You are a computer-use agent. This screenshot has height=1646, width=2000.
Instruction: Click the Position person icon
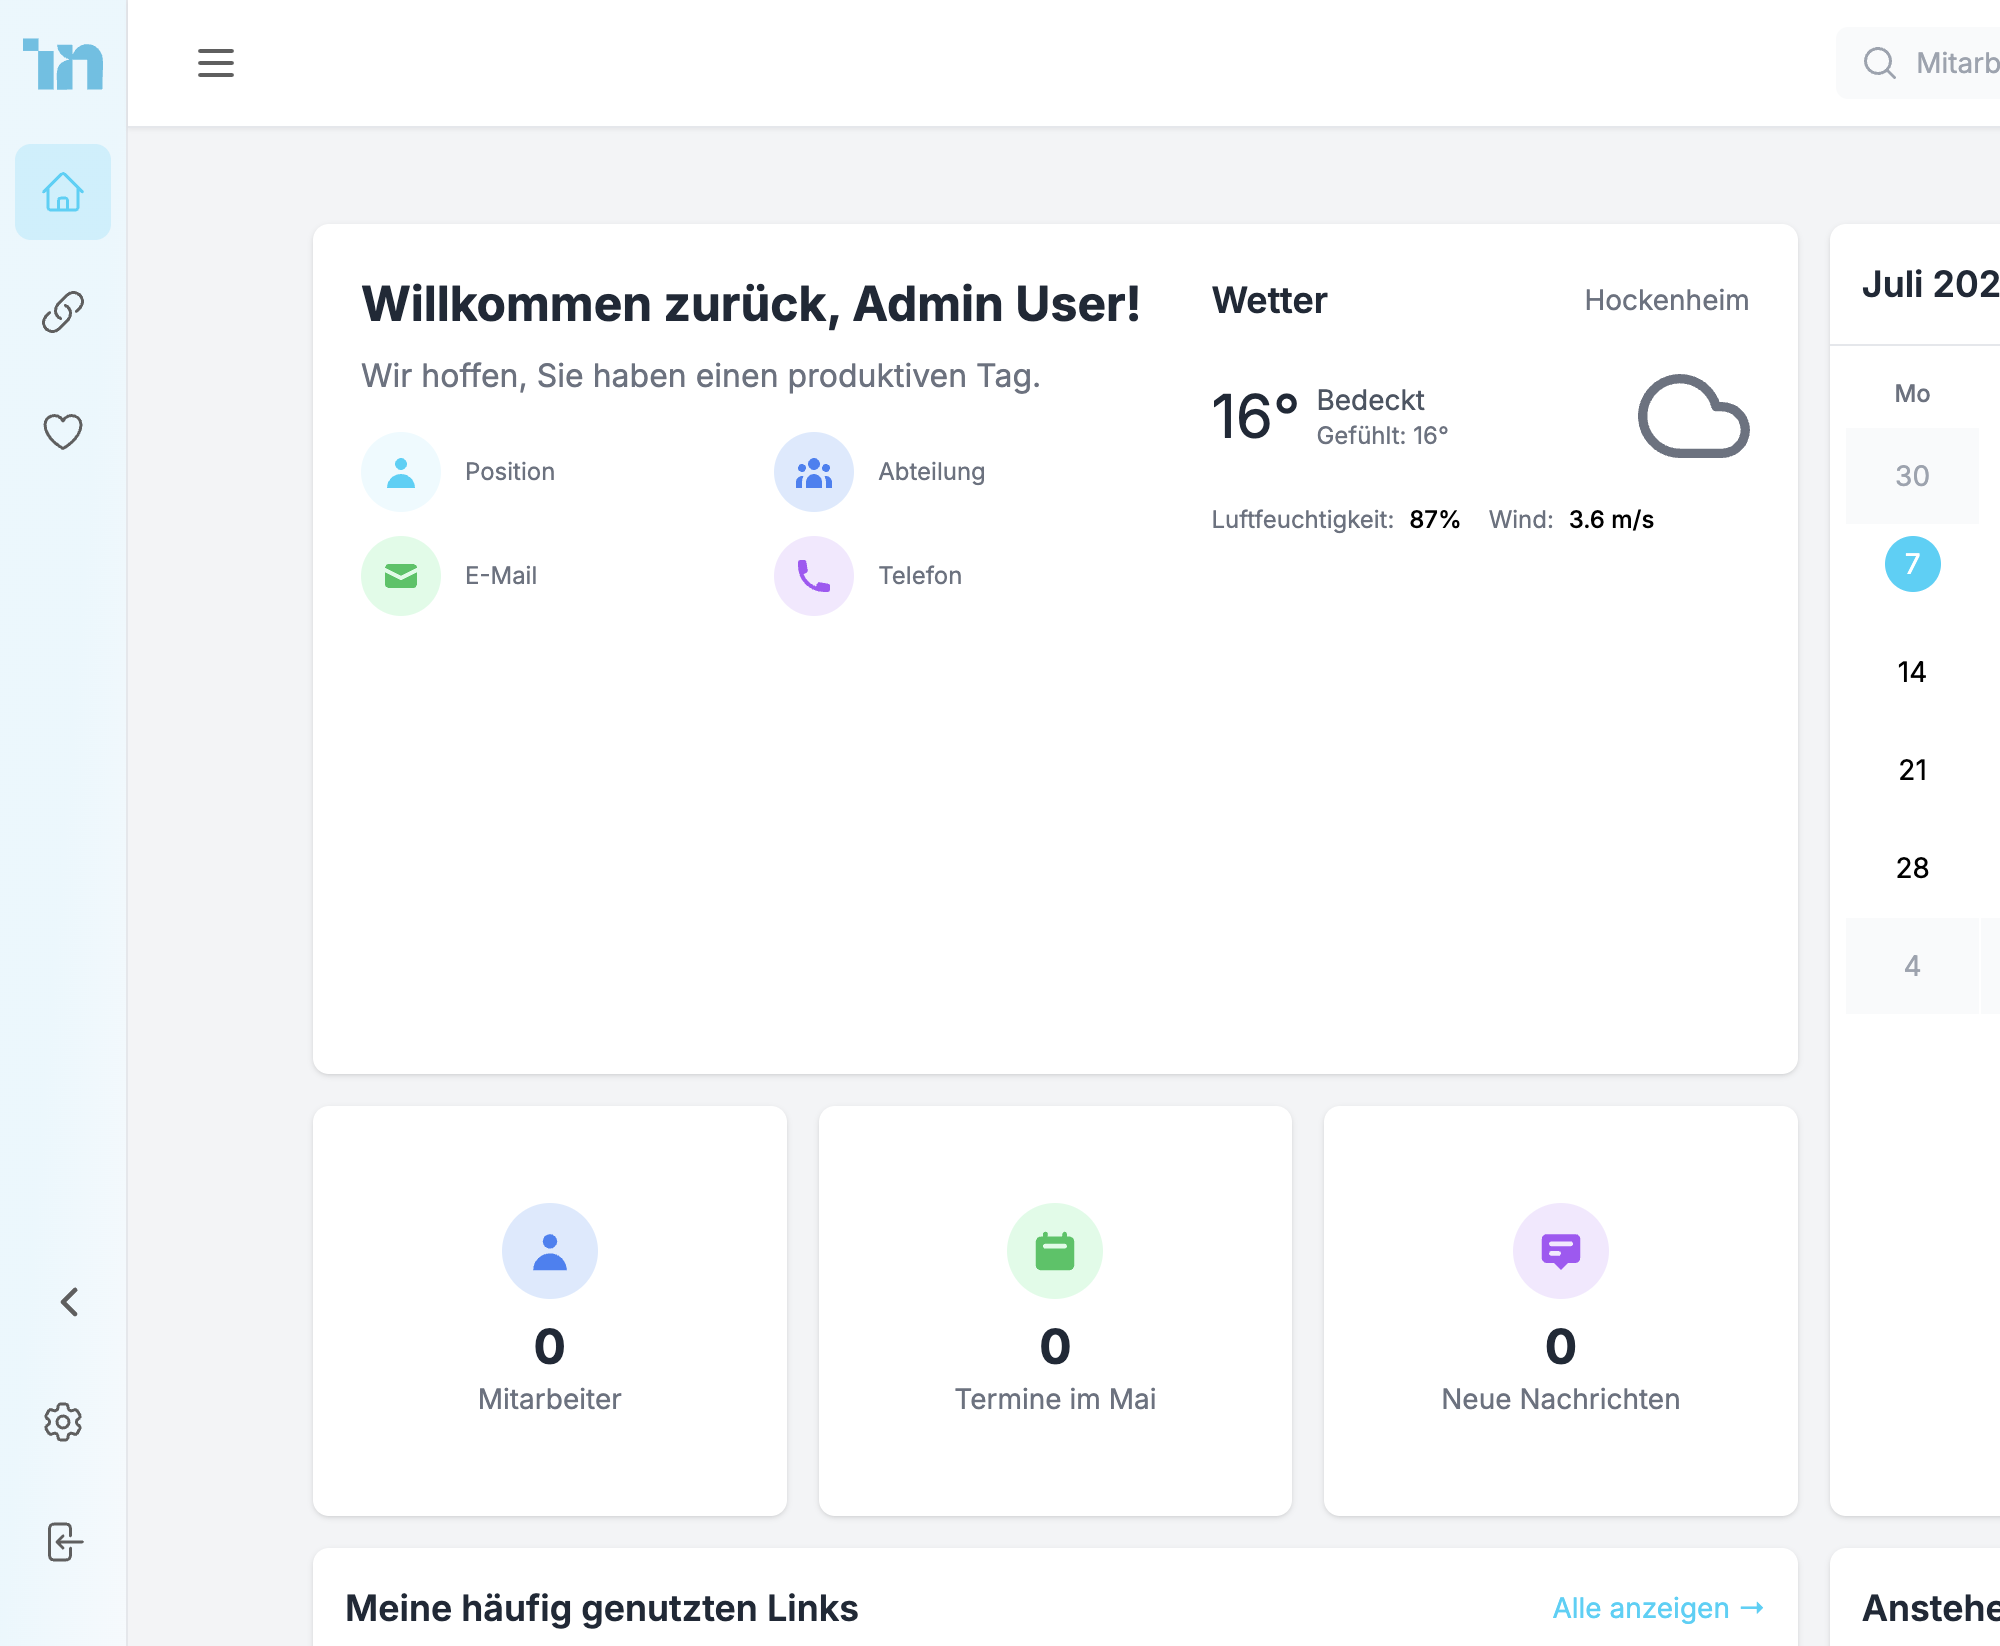click(x=400, y=471)
